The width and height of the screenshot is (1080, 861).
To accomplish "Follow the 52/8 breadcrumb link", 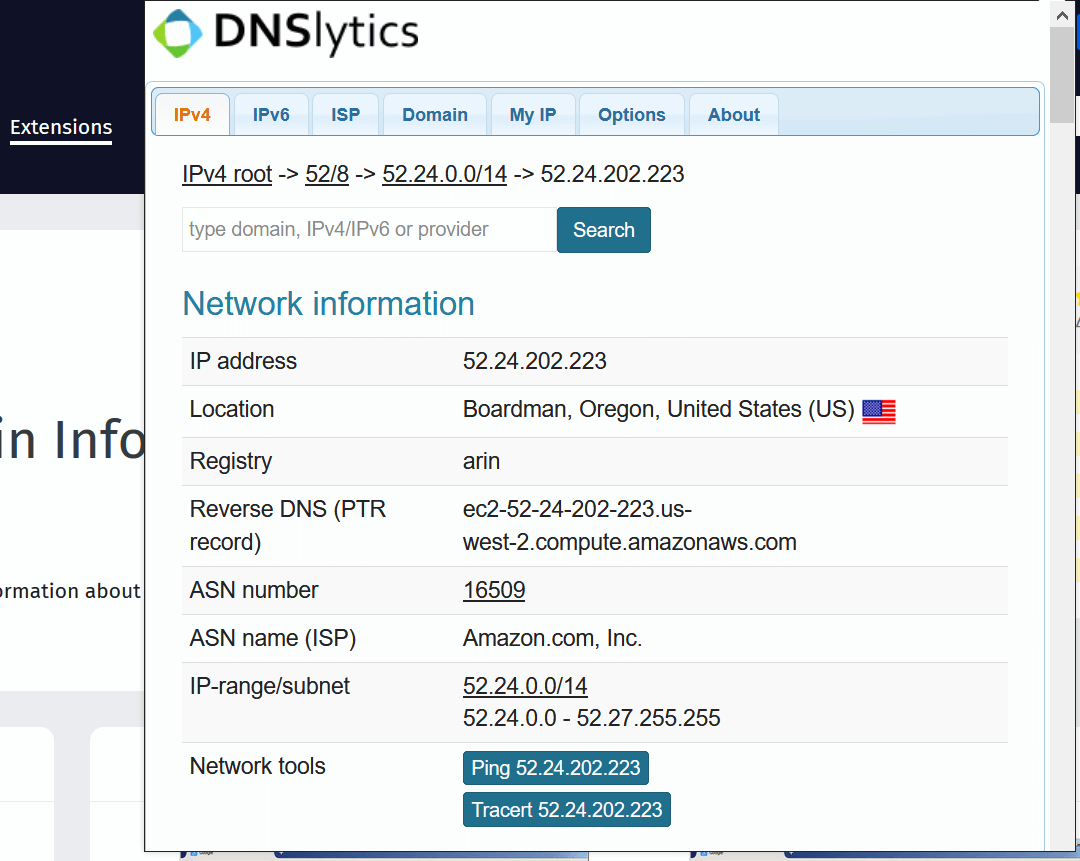I will click(x=326, y=173).
